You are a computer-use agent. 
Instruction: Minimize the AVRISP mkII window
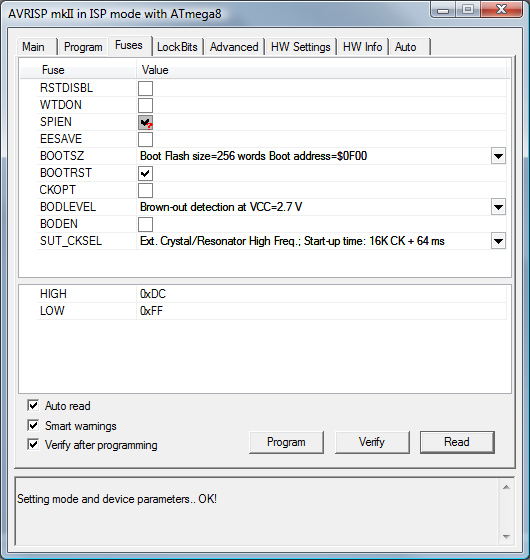point(443,9)
